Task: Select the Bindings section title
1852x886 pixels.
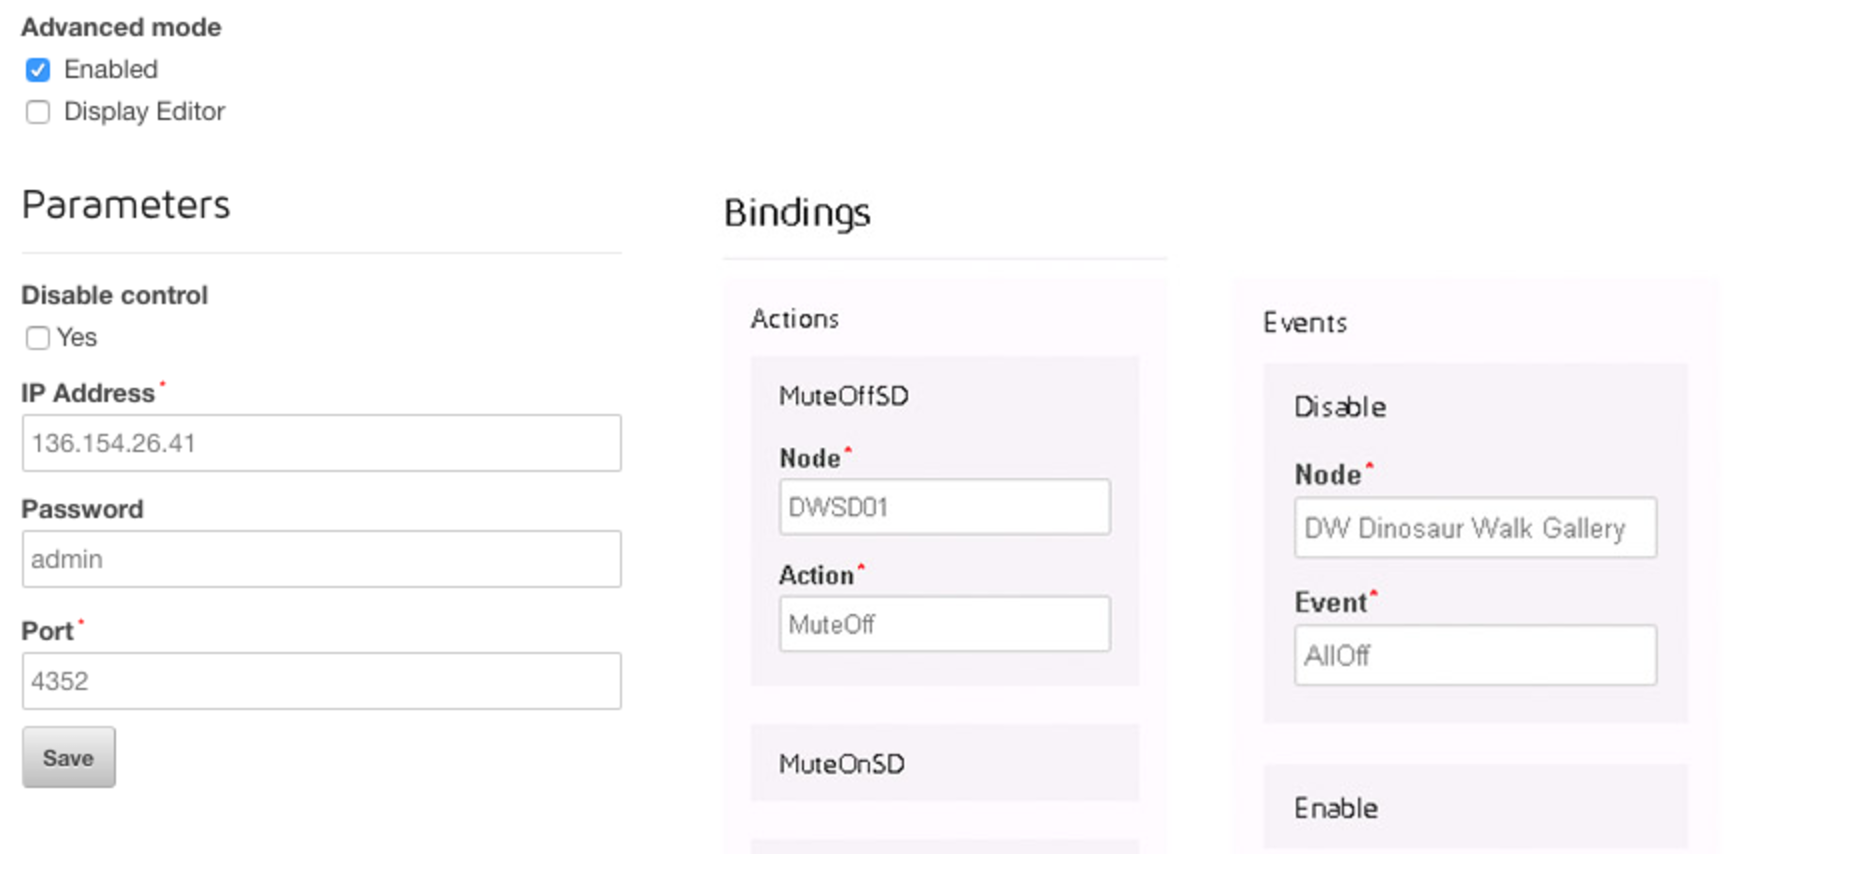Action: [797, 213]
